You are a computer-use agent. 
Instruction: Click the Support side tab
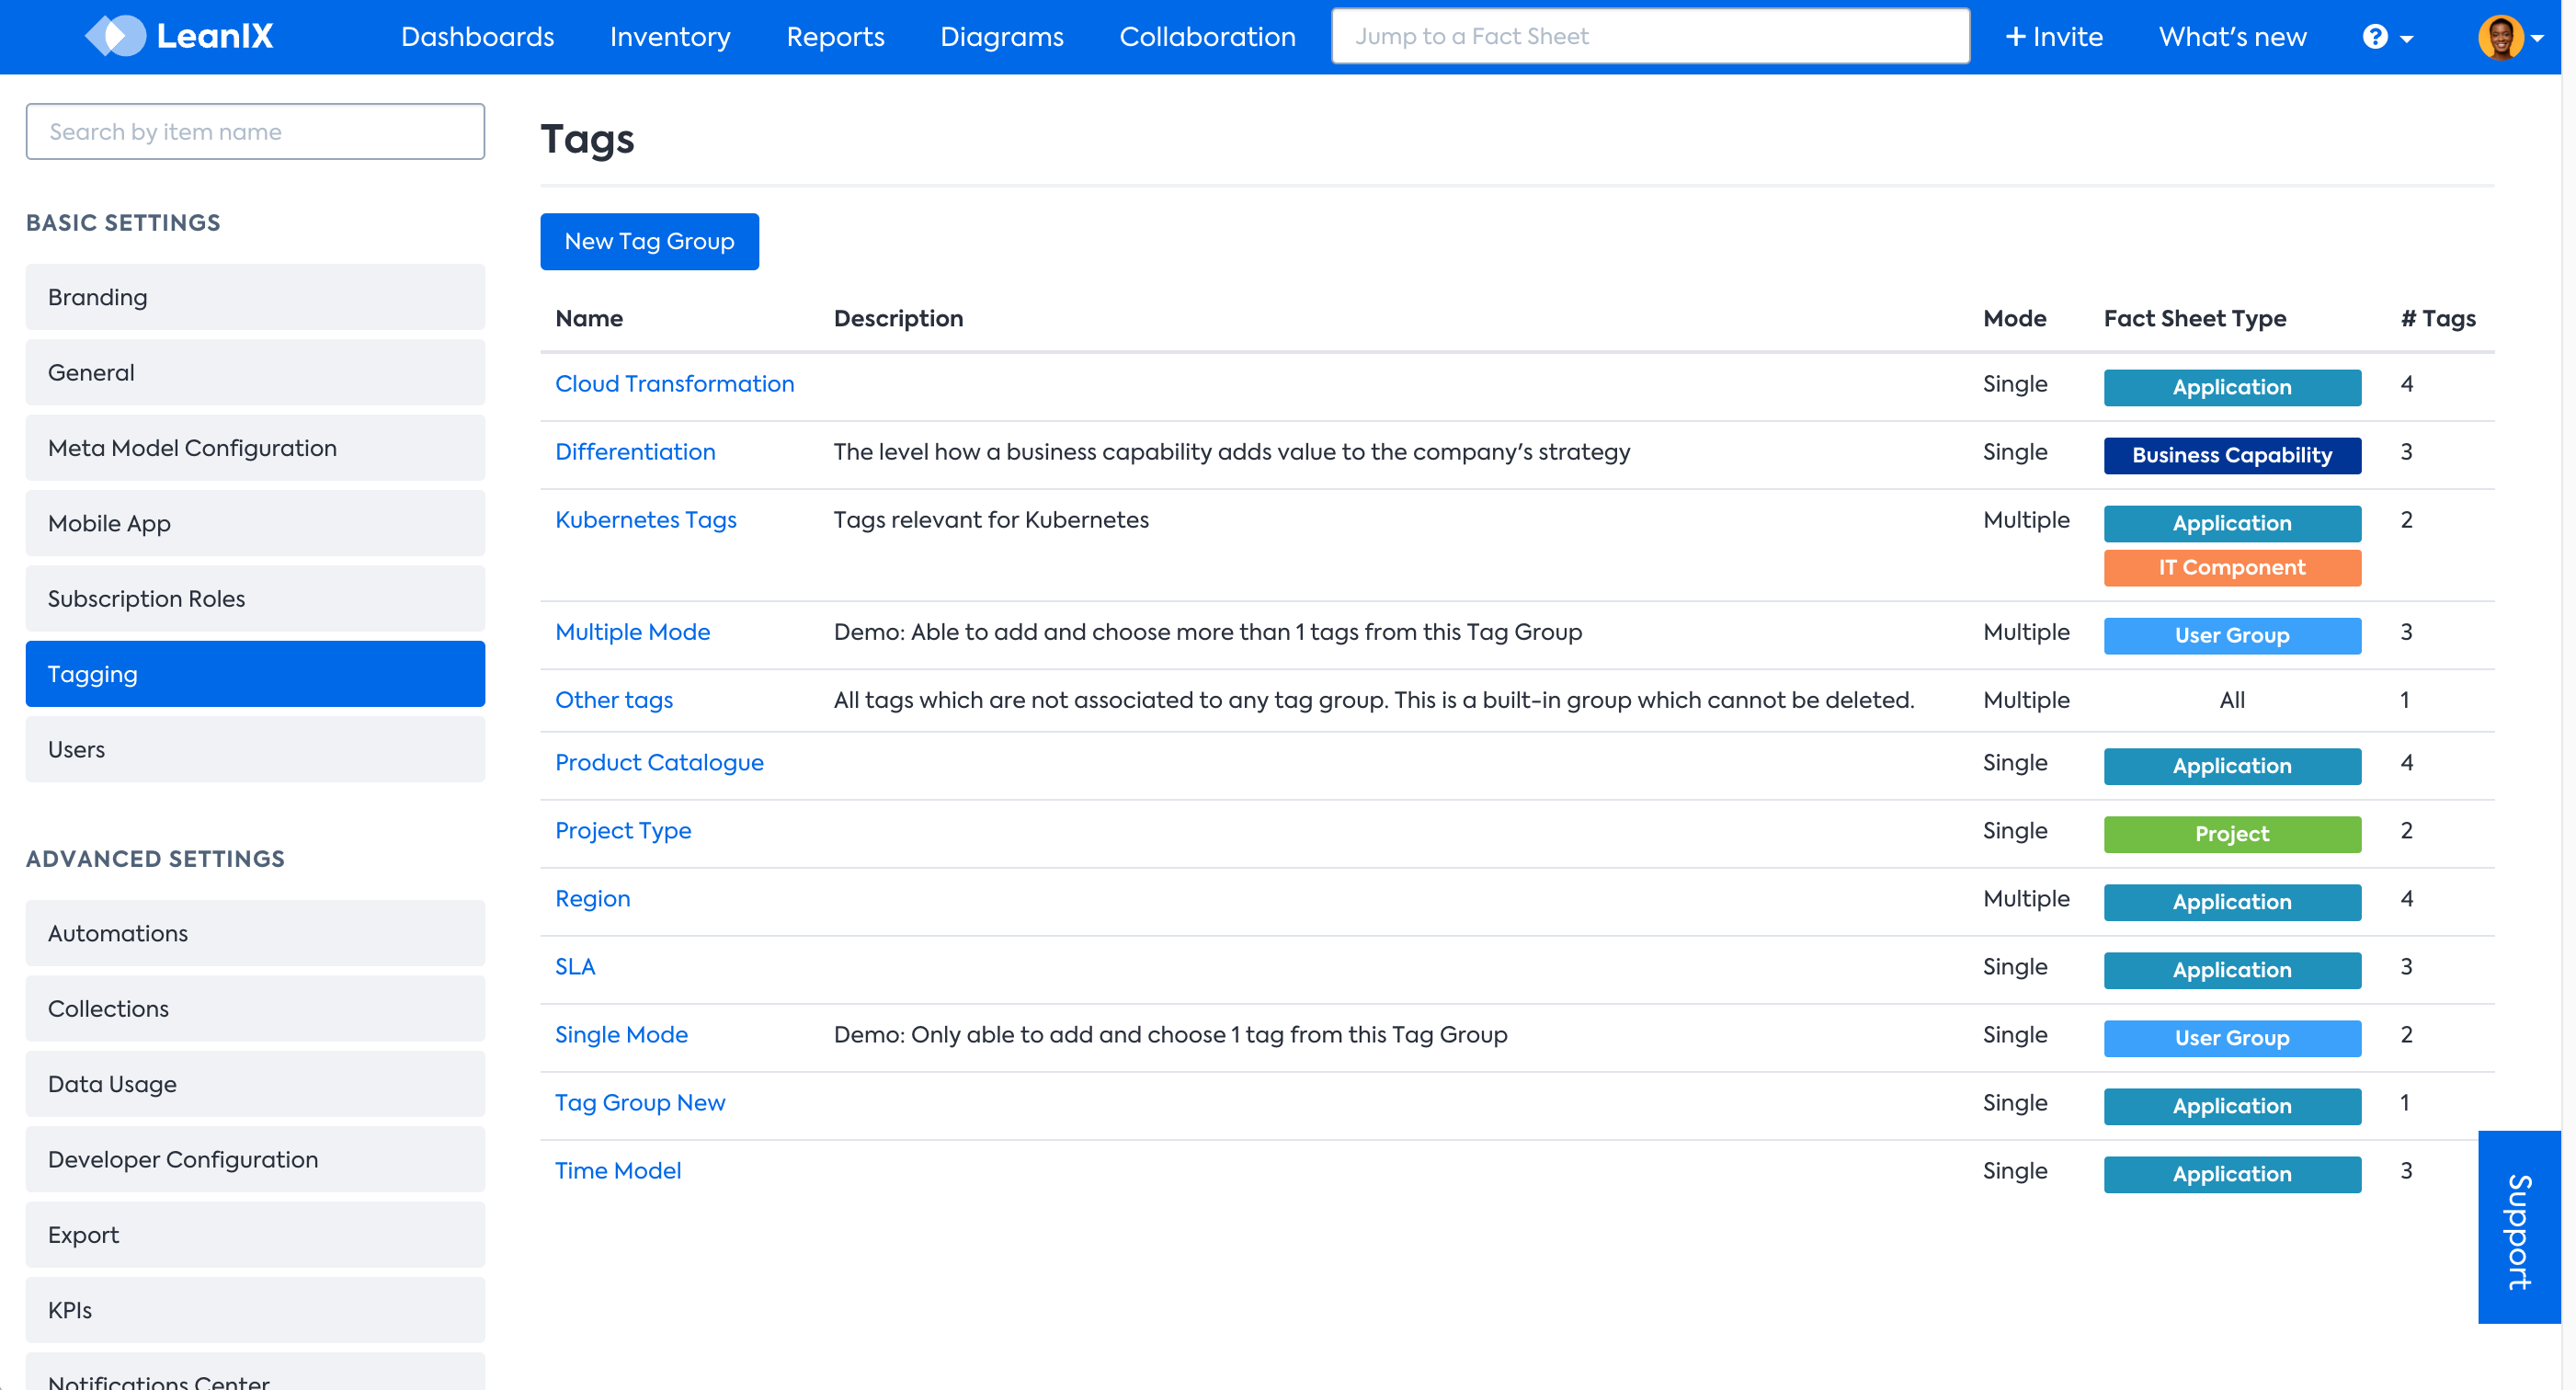tap(2518, 1227)
